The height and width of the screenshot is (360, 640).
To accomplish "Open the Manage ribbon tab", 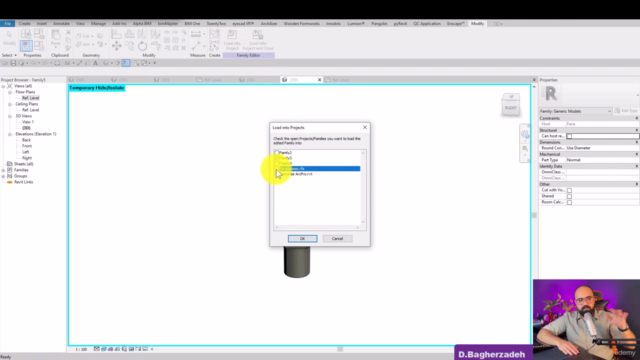I will [98, 24].
